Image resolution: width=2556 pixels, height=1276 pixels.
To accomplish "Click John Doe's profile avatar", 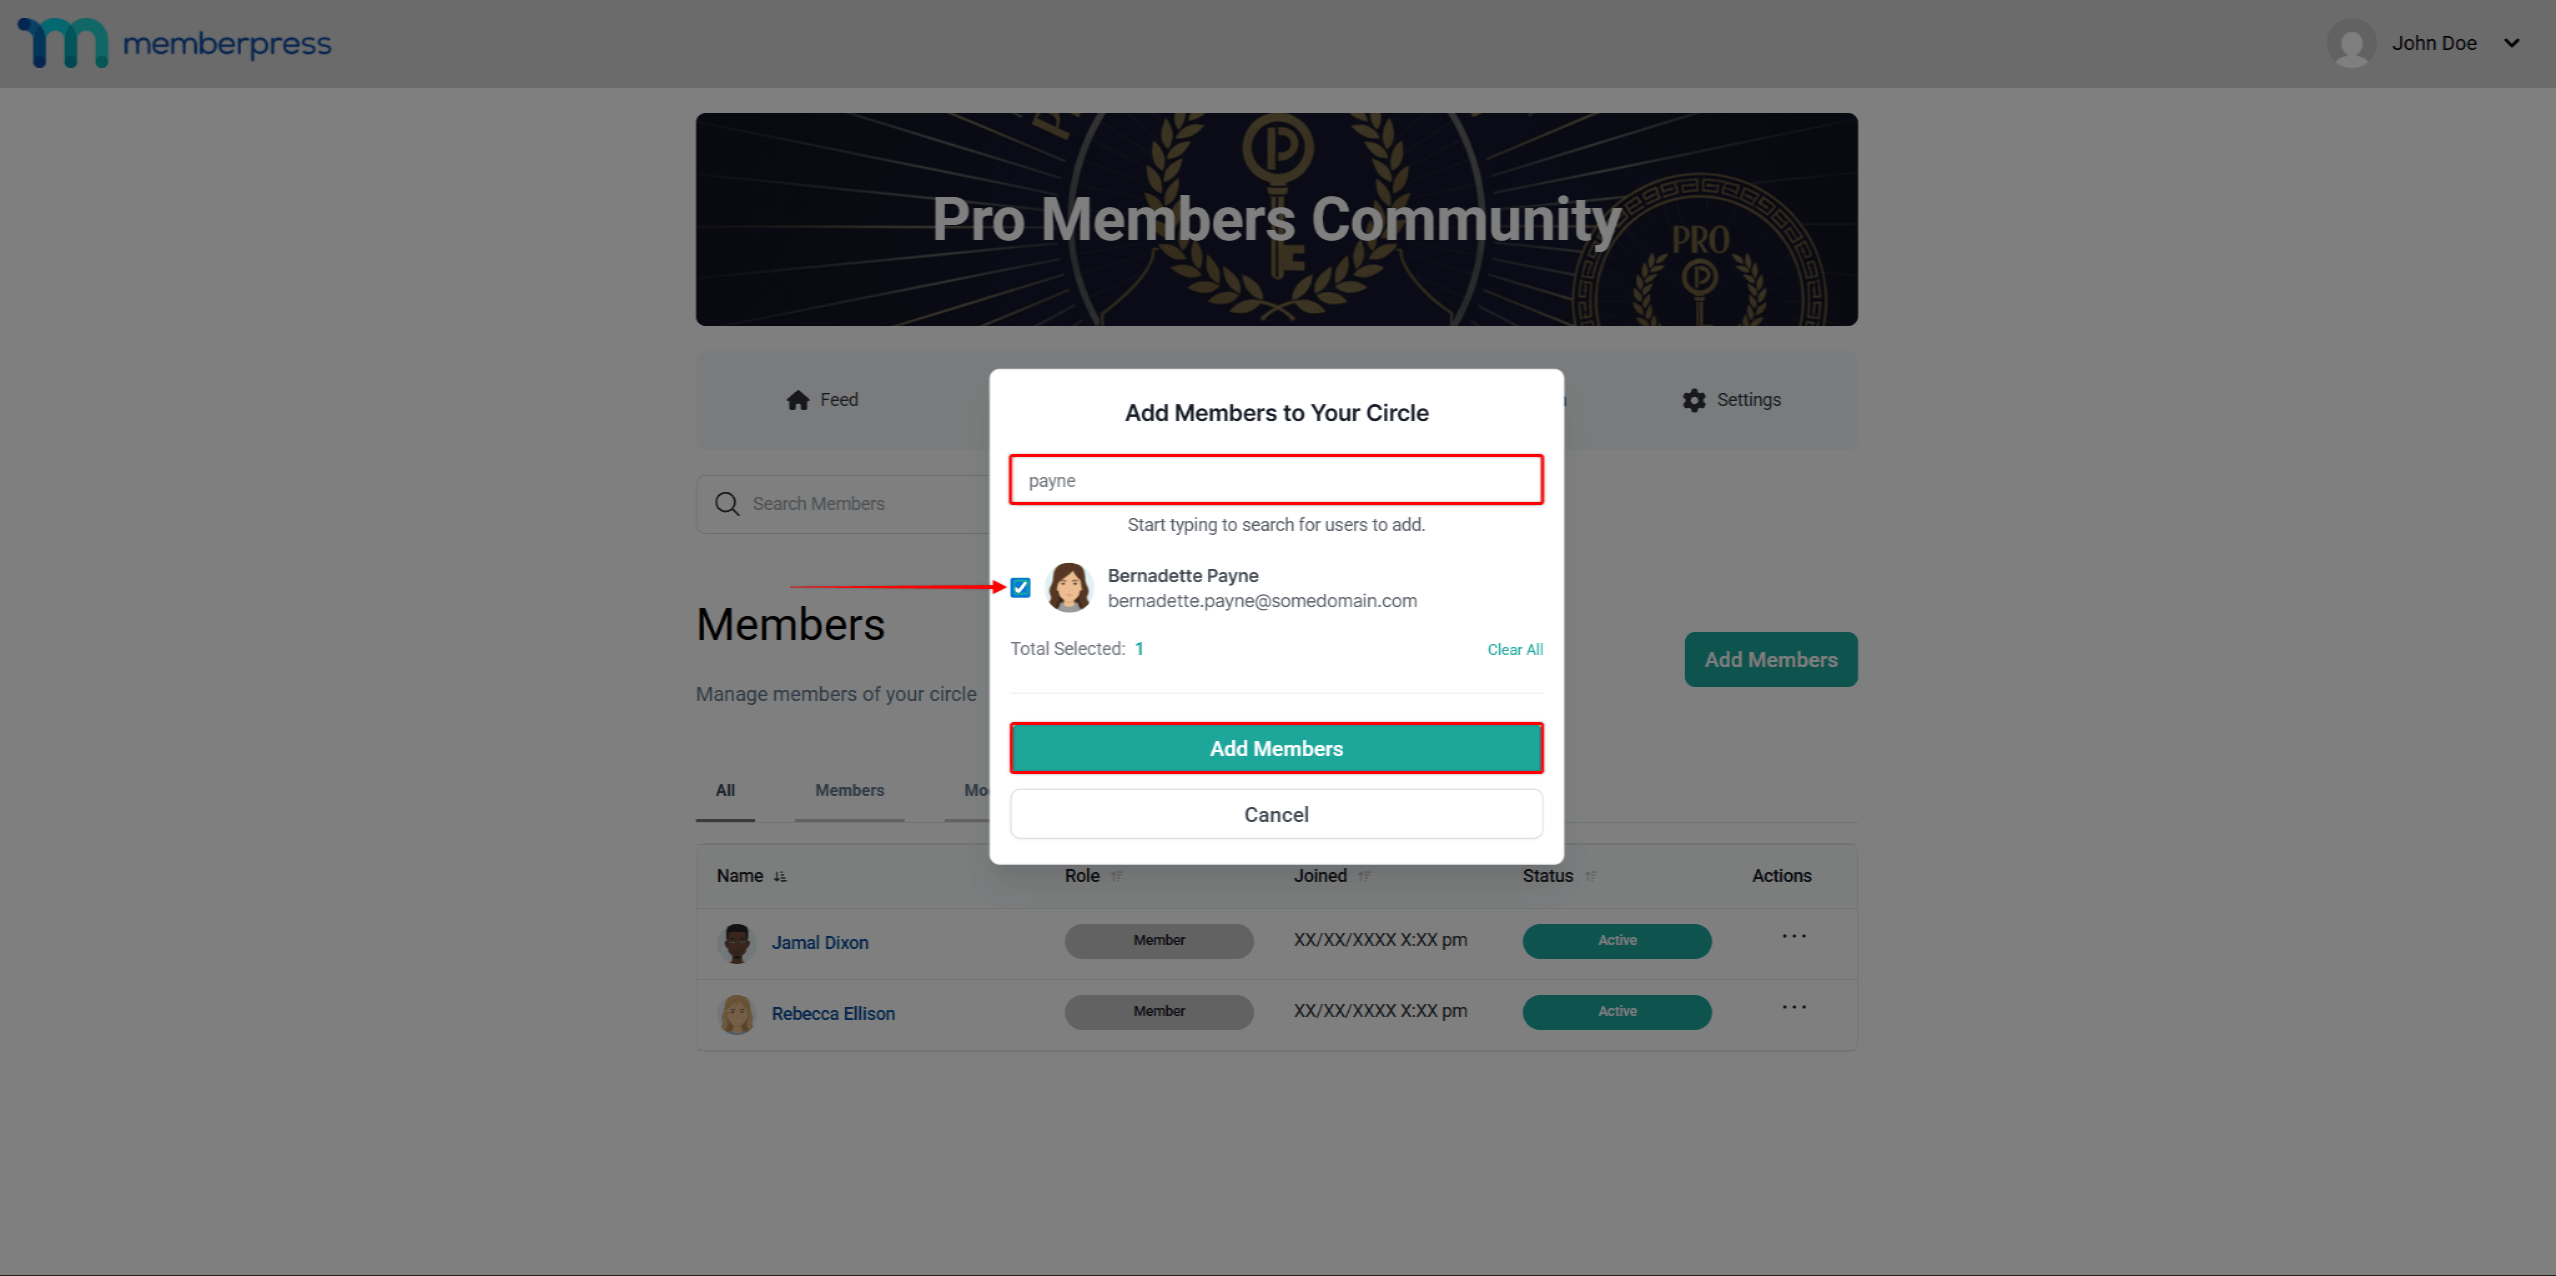I will click(x=2351, y=44).
